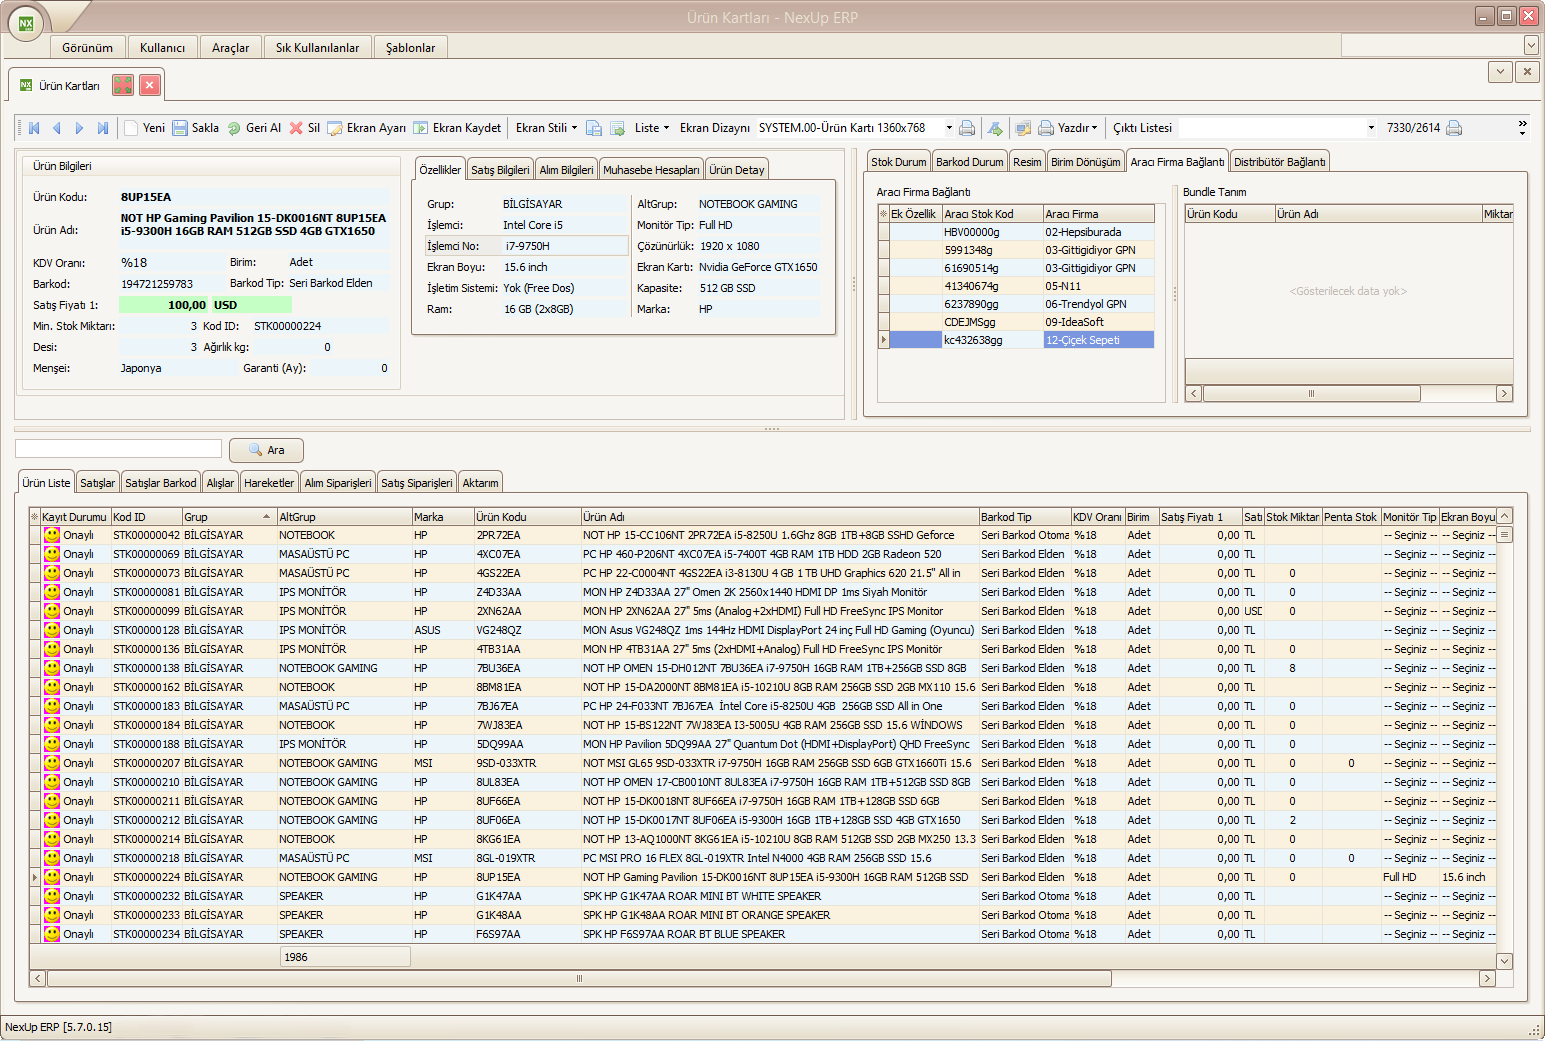Open the Muhasebe Hesapları tab
The width and height of the screenshot is (1545, 1041).
[x=651, y=170]
